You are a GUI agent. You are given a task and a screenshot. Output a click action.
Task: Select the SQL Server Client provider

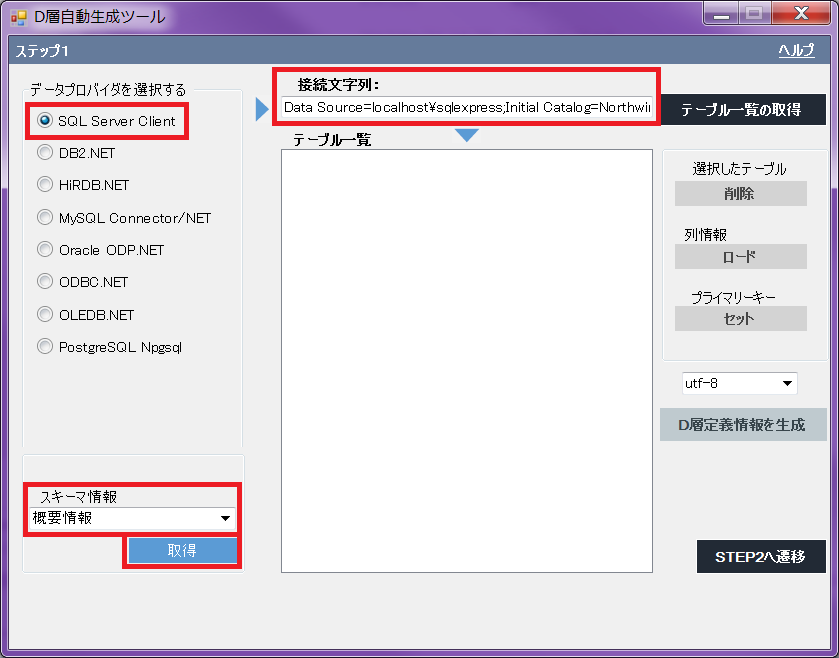(x=45, y=120)
